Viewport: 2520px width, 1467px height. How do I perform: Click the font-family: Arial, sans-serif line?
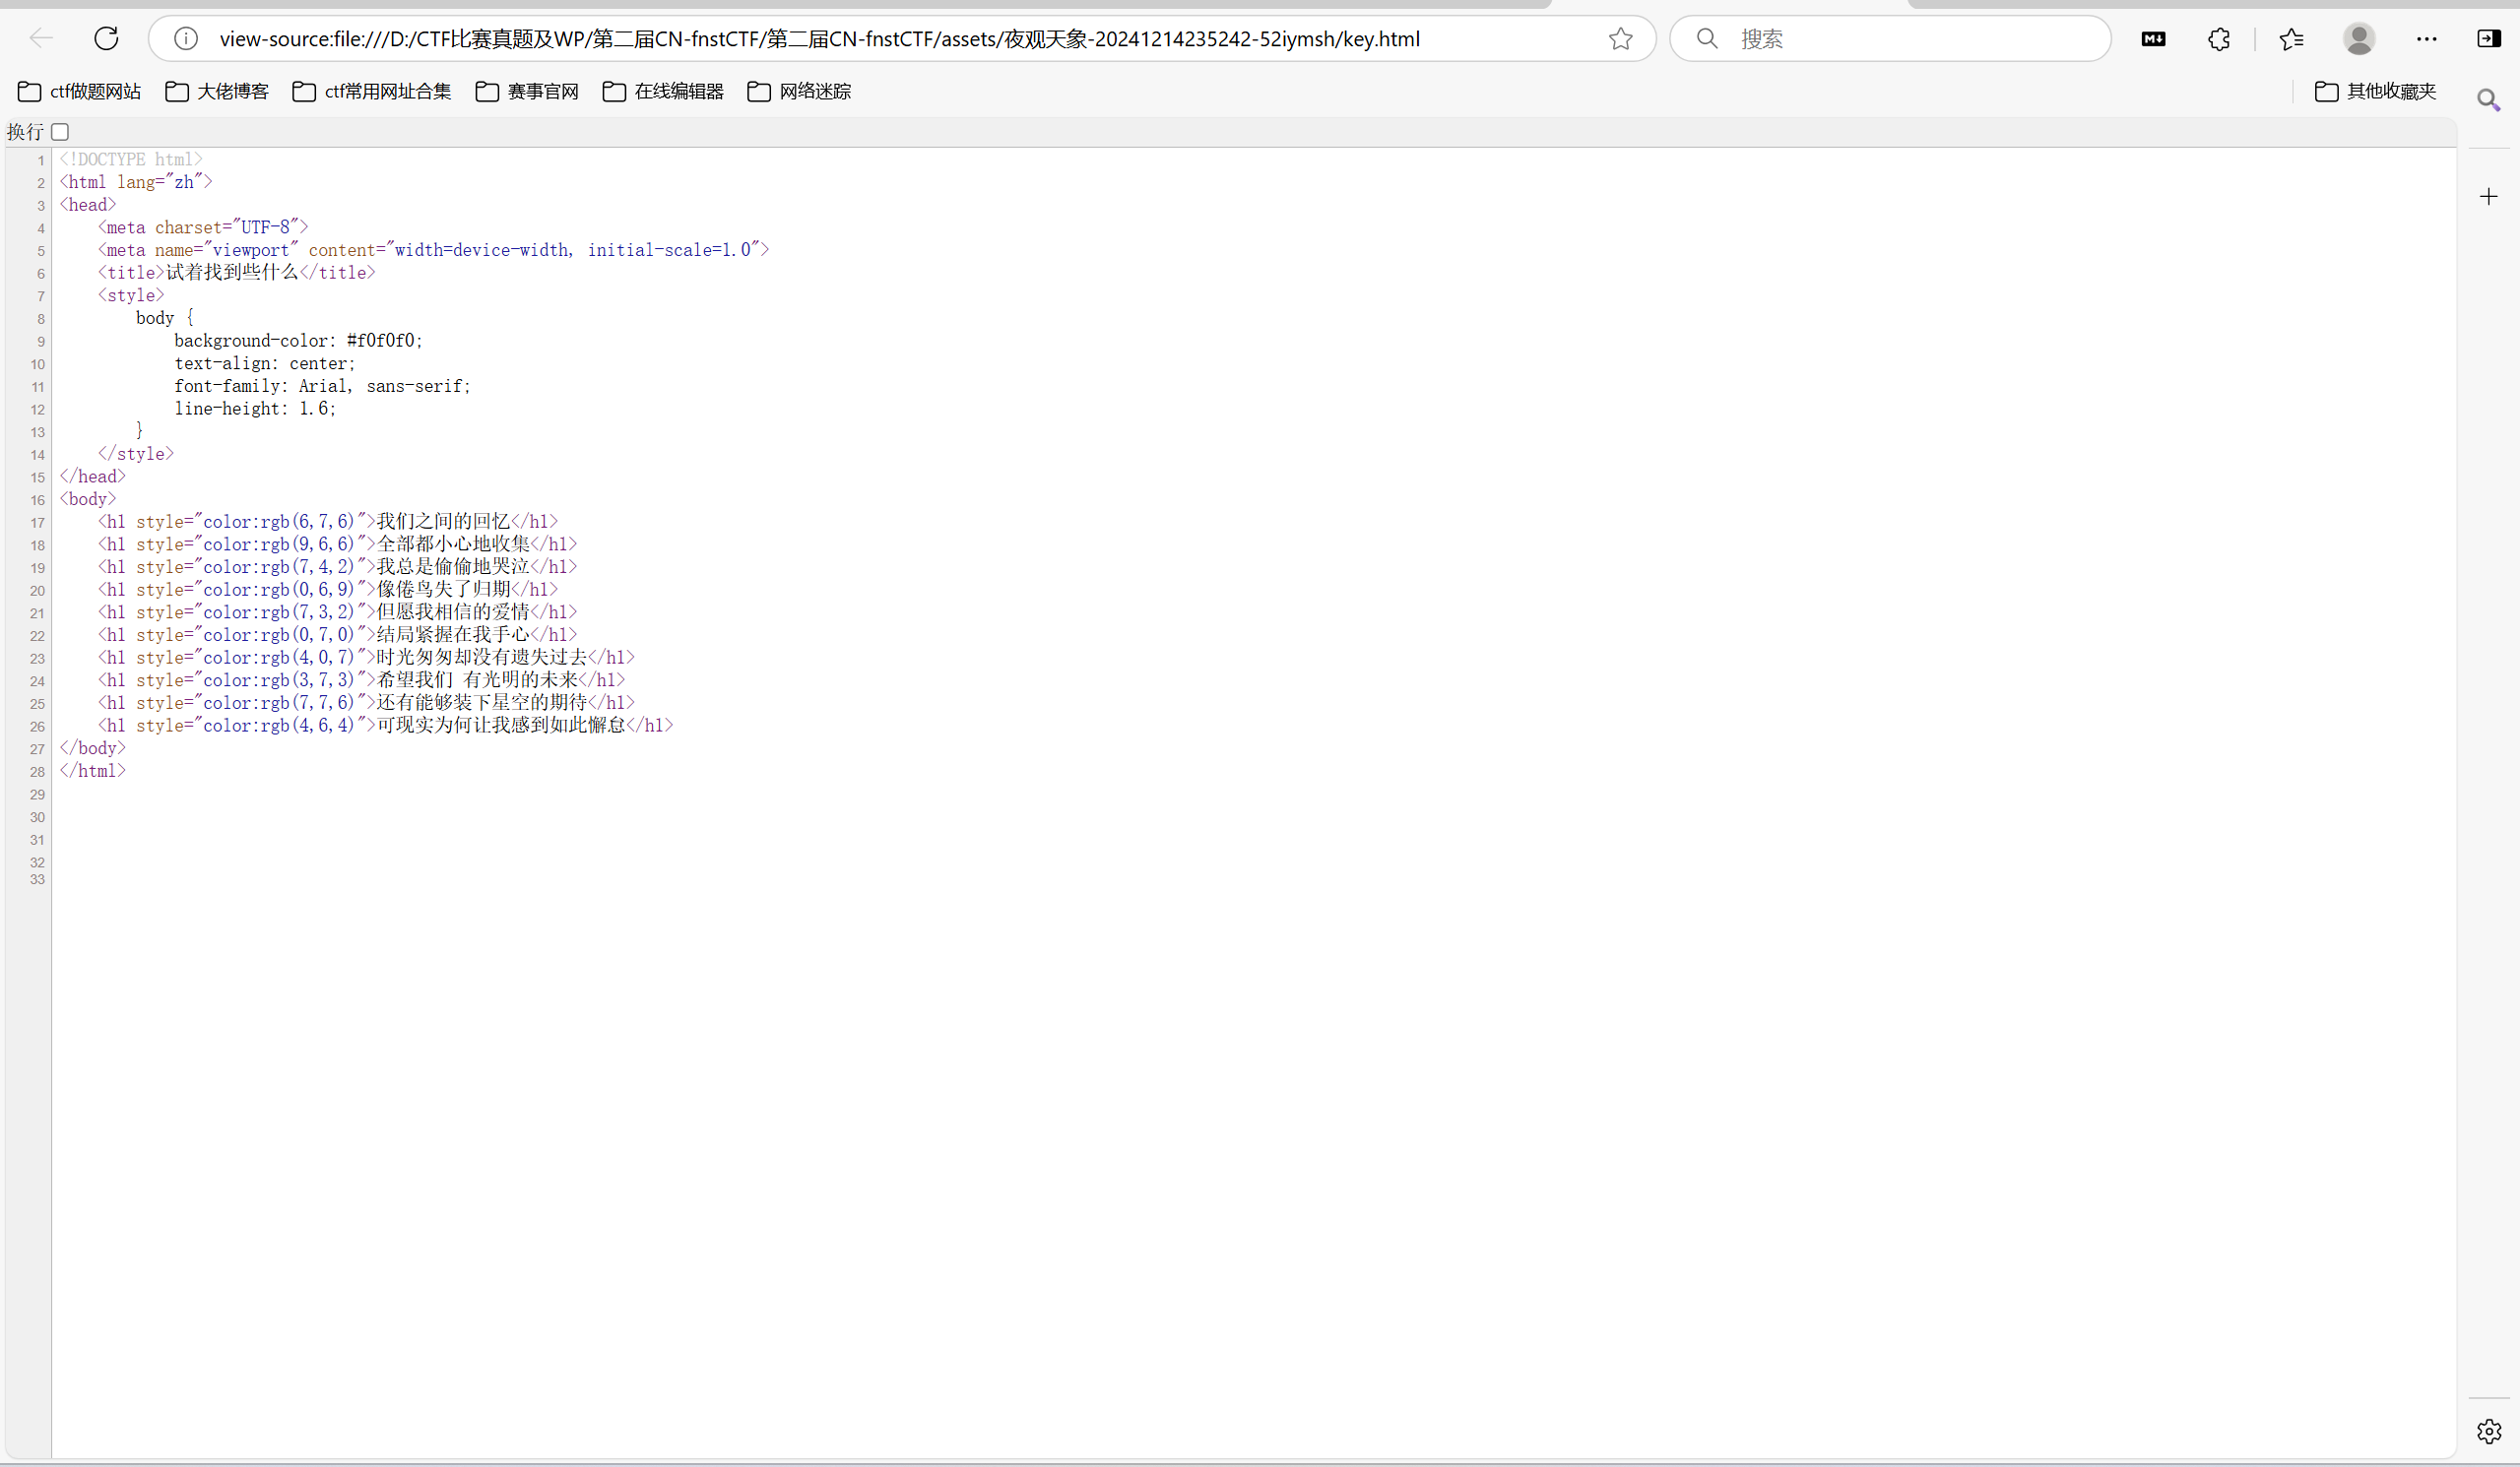[x=322, y=386]
